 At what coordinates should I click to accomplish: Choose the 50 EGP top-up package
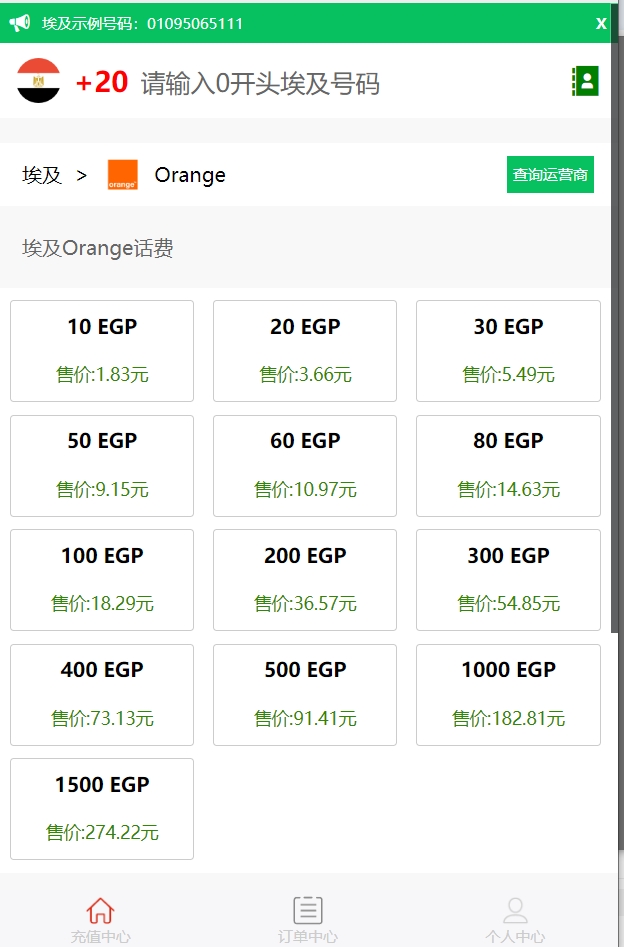pyautogui.click(x=102, y=465)
